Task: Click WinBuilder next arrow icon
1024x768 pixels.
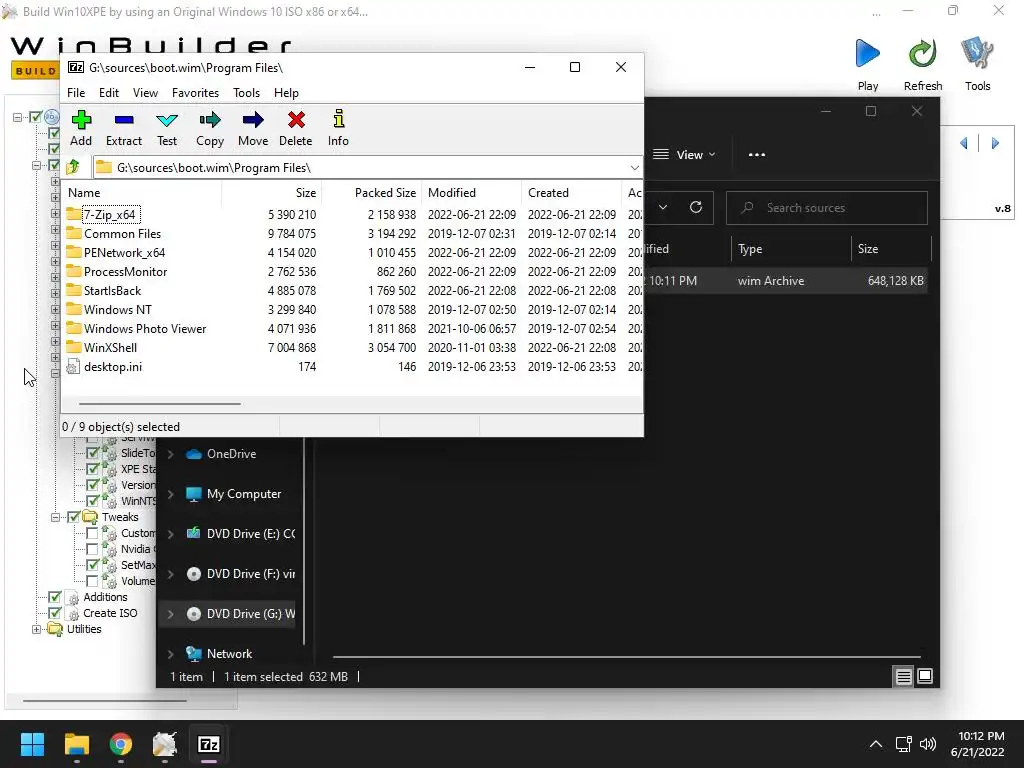Action: 995,143
